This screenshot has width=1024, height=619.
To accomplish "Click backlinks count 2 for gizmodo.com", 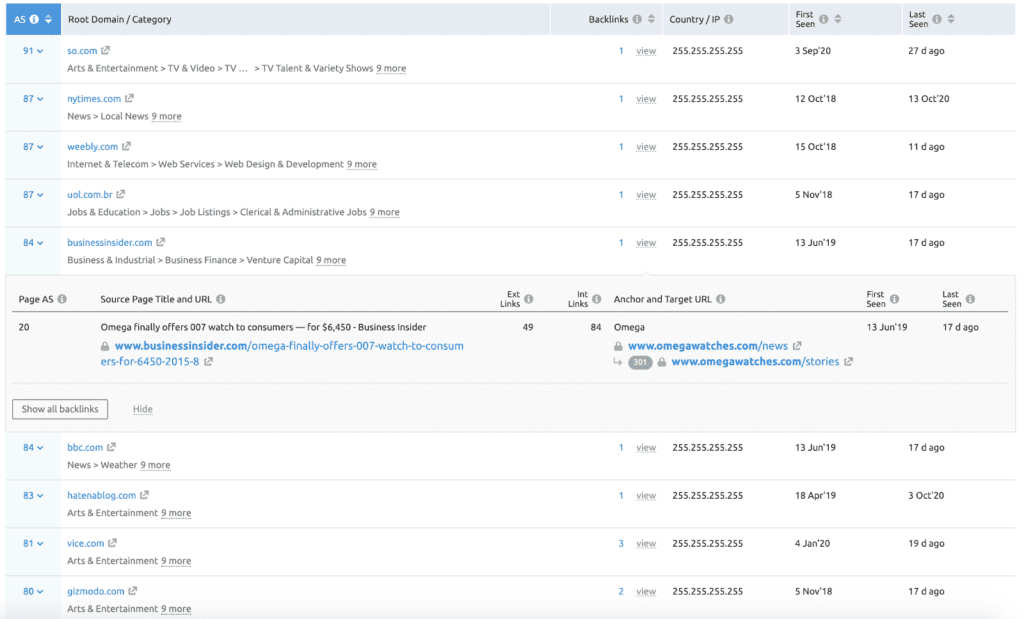I will (621, 591).
